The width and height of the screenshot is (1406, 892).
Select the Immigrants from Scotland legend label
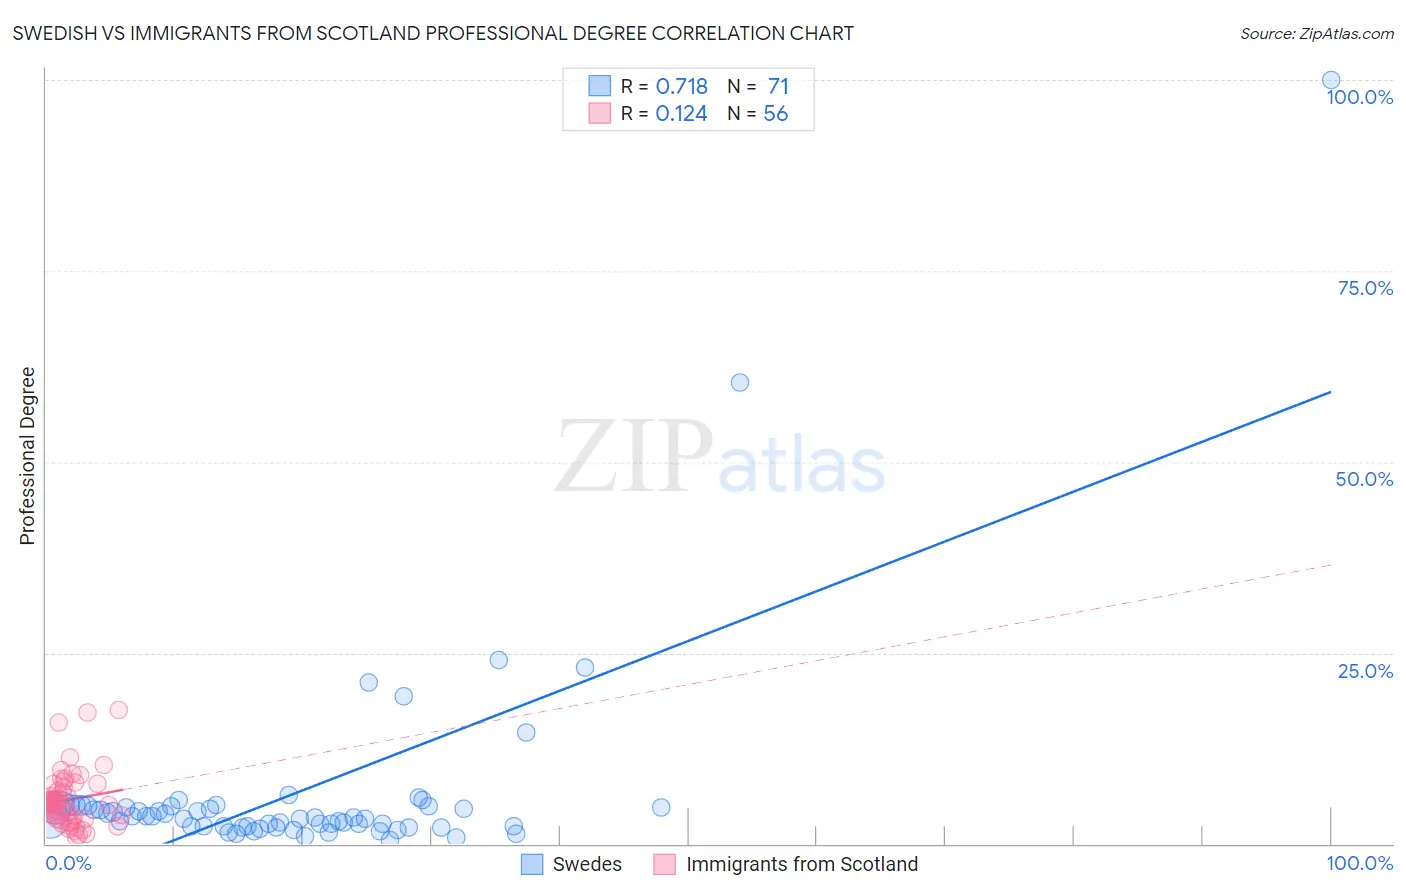802,864
